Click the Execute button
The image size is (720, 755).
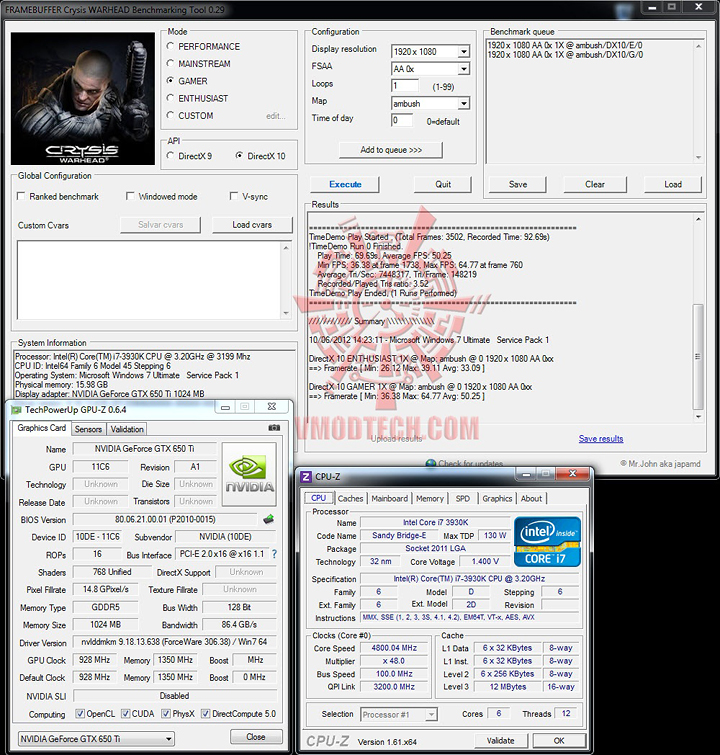345,184
